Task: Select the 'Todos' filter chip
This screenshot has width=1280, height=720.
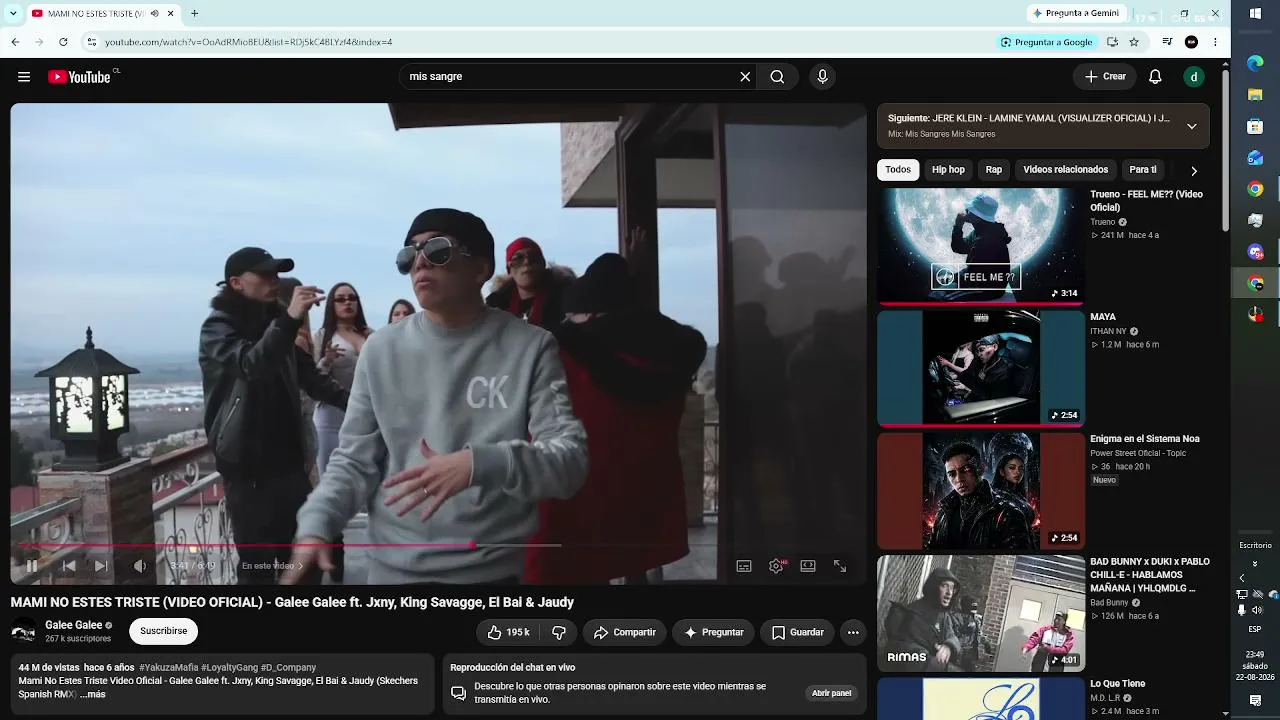Action: [x=898, y=170]
